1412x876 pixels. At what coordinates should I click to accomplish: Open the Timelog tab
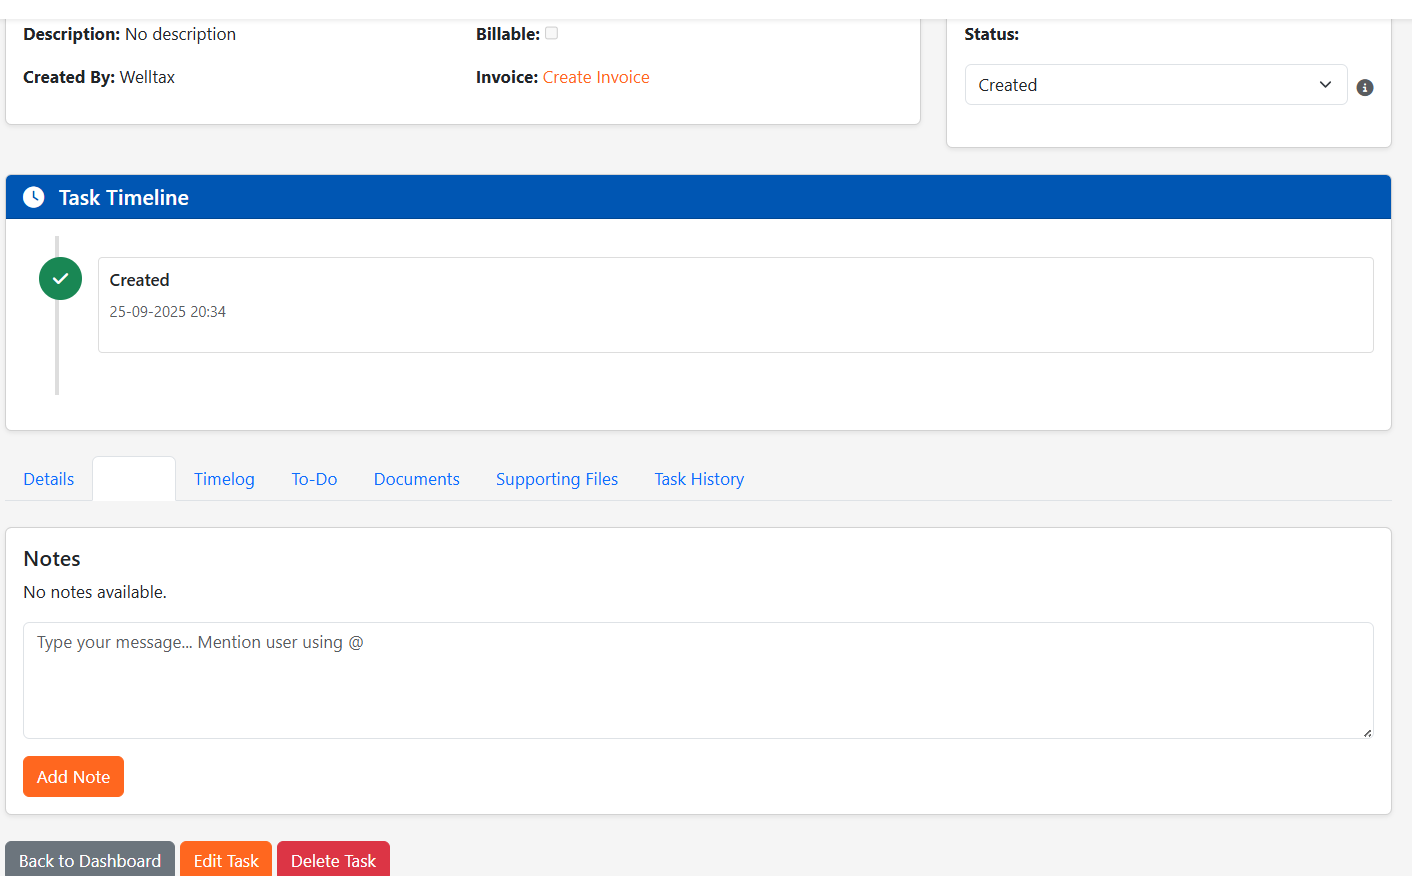tap(223, 478)
